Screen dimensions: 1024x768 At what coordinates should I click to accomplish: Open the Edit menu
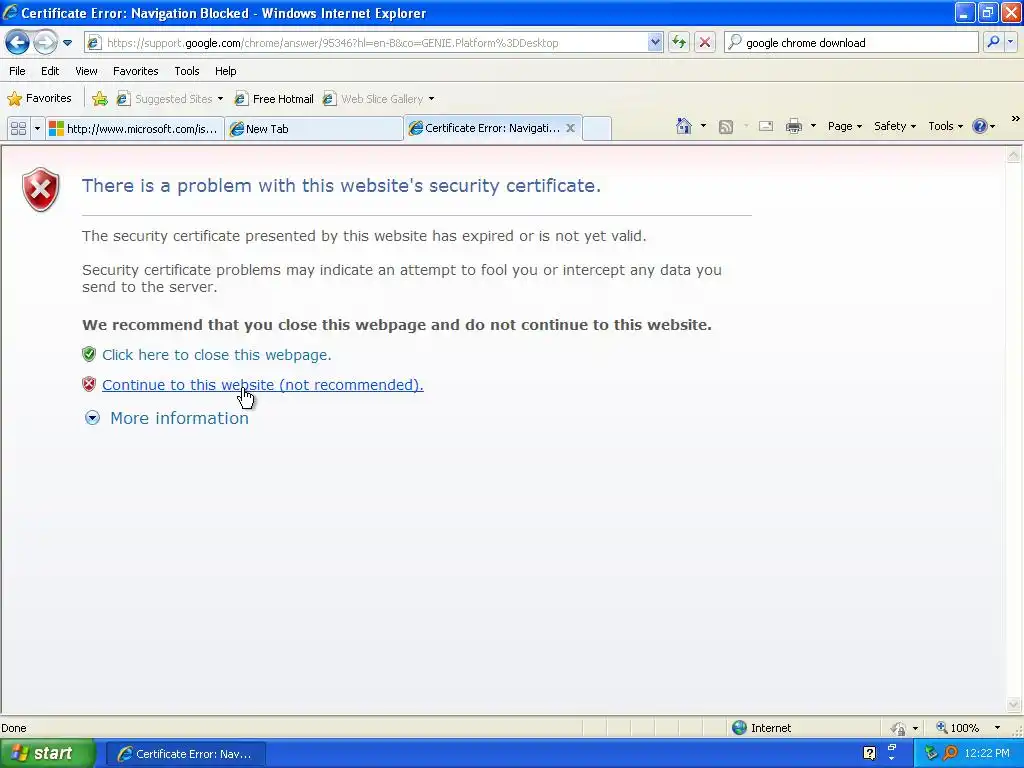pos(50,71)
